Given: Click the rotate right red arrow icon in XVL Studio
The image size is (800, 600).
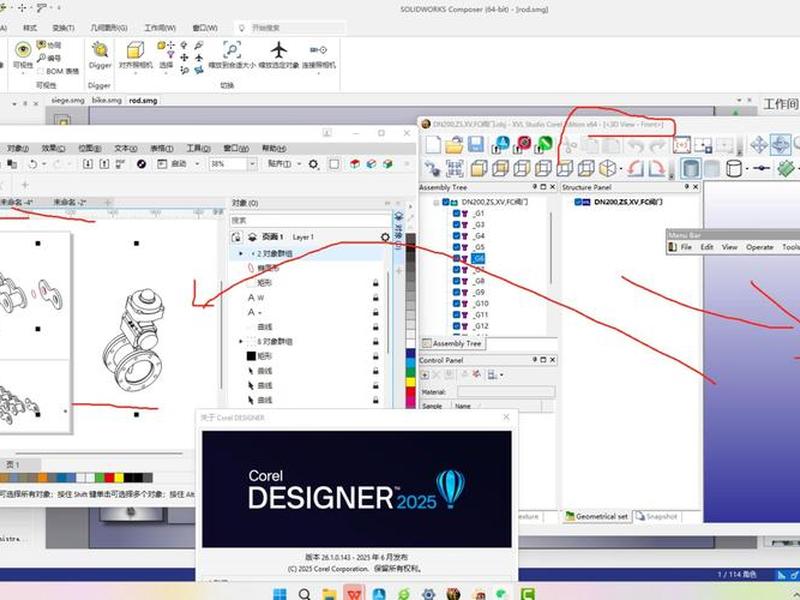Looking at the screenshot, I should 656,168.
